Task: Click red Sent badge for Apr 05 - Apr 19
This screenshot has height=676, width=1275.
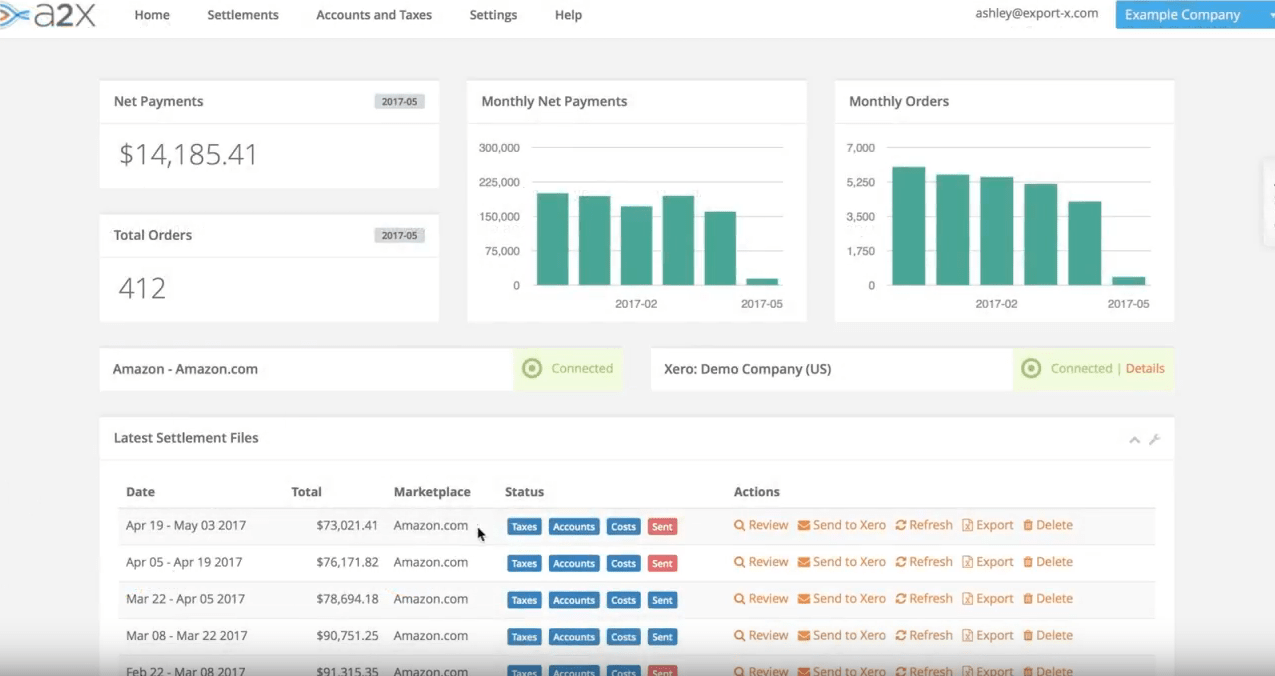Action: [x=662, y=564]
